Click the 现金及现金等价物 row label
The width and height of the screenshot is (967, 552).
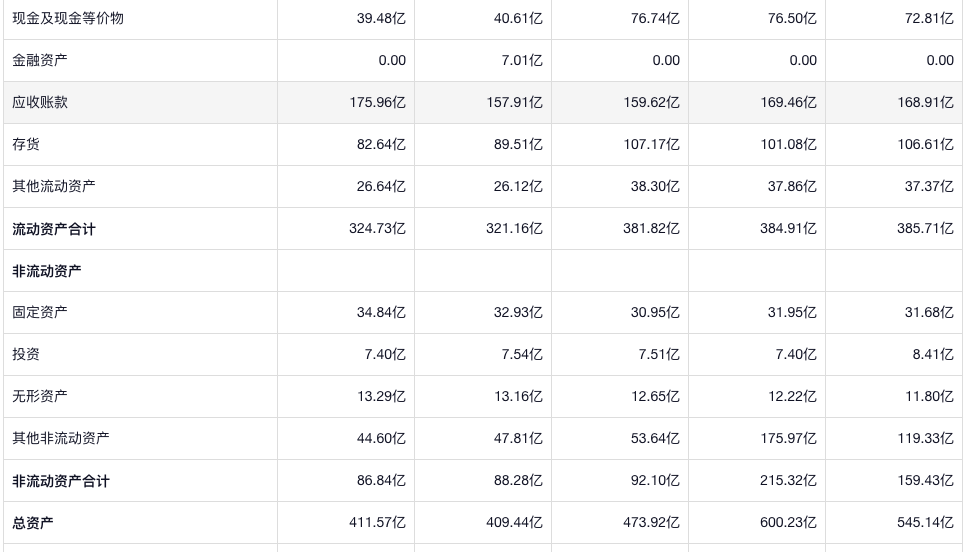coord(68,18)
